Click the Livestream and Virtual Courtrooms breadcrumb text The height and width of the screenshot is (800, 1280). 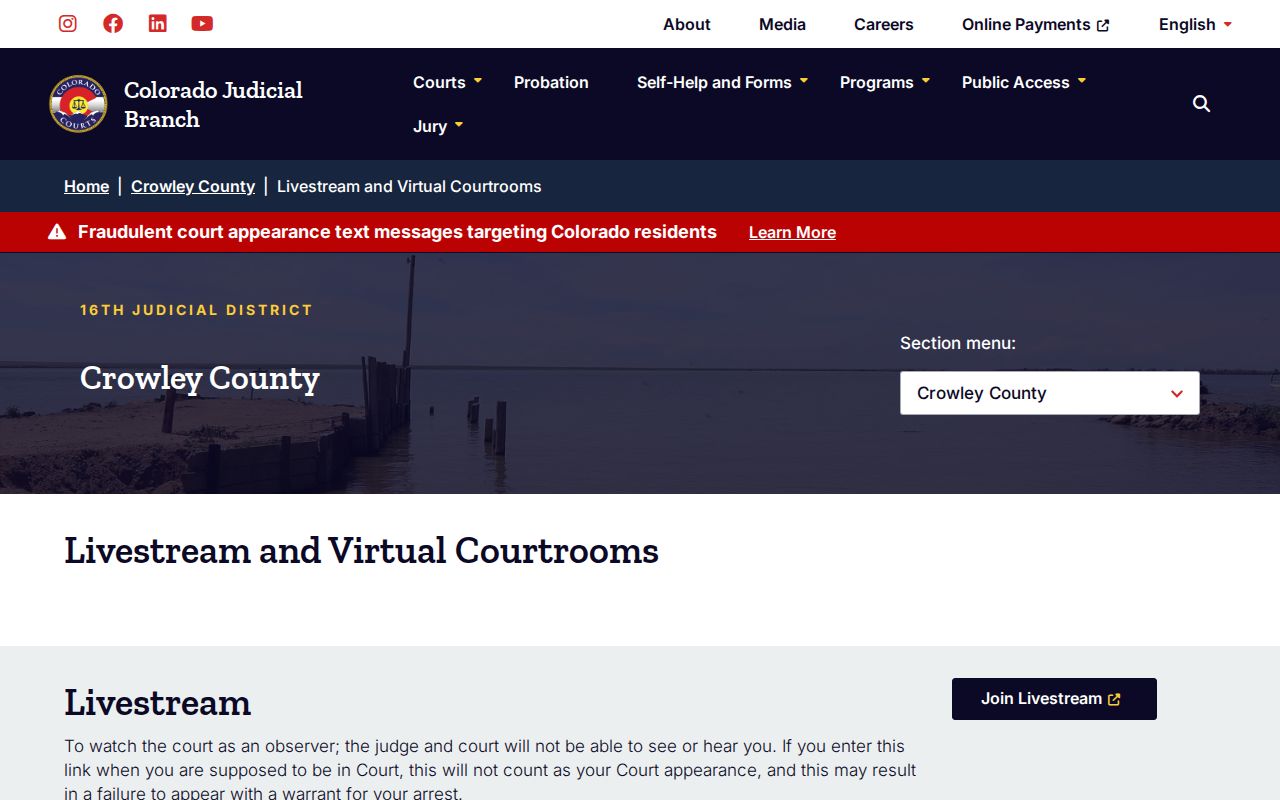[x=409, y=186]
